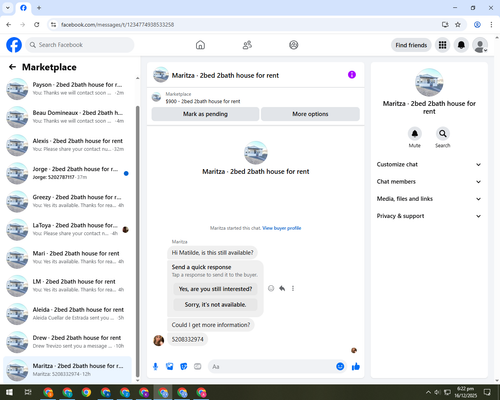Click the reply arrow beside quick response
This screenshot has height=400, width=500.
tap(282, 288)
